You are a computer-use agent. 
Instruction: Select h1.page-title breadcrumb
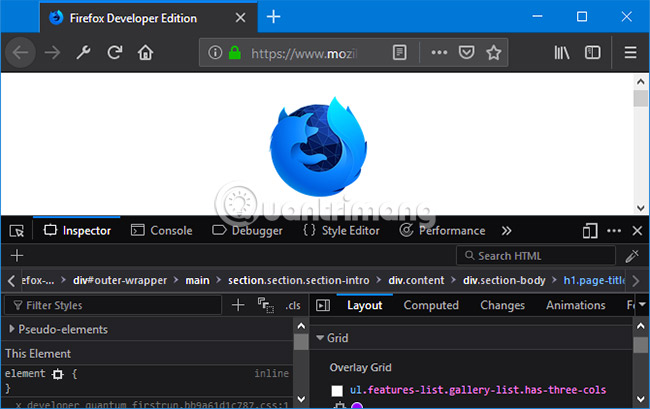click(x=594, y=281)
